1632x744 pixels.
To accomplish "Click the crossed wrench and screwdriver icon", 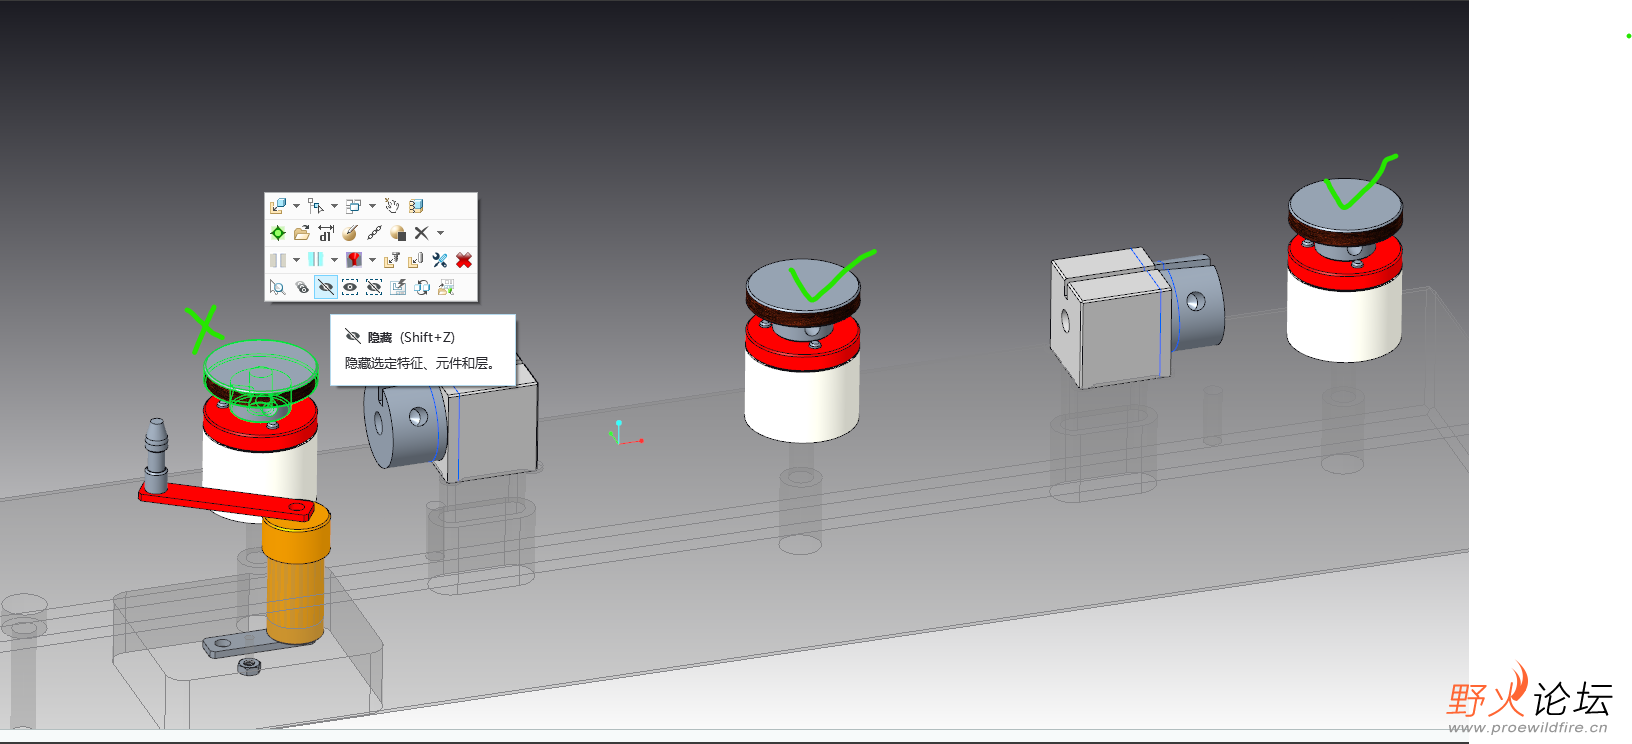I will tap(440, 260).
